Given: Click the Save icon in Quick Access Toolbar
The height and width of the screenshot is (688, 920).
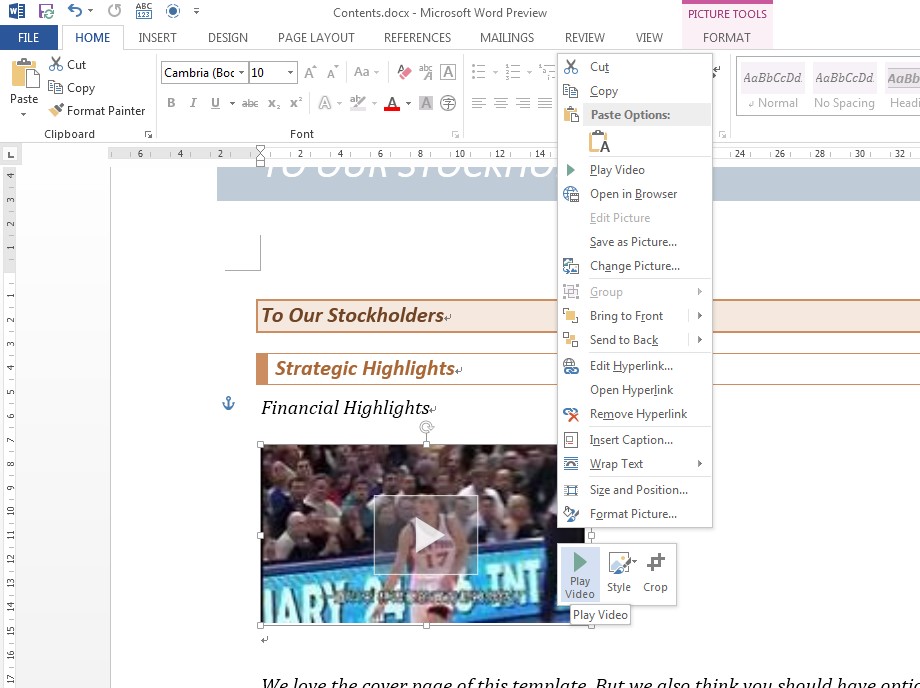Looking at the screenshot, I should pos(46,12).
